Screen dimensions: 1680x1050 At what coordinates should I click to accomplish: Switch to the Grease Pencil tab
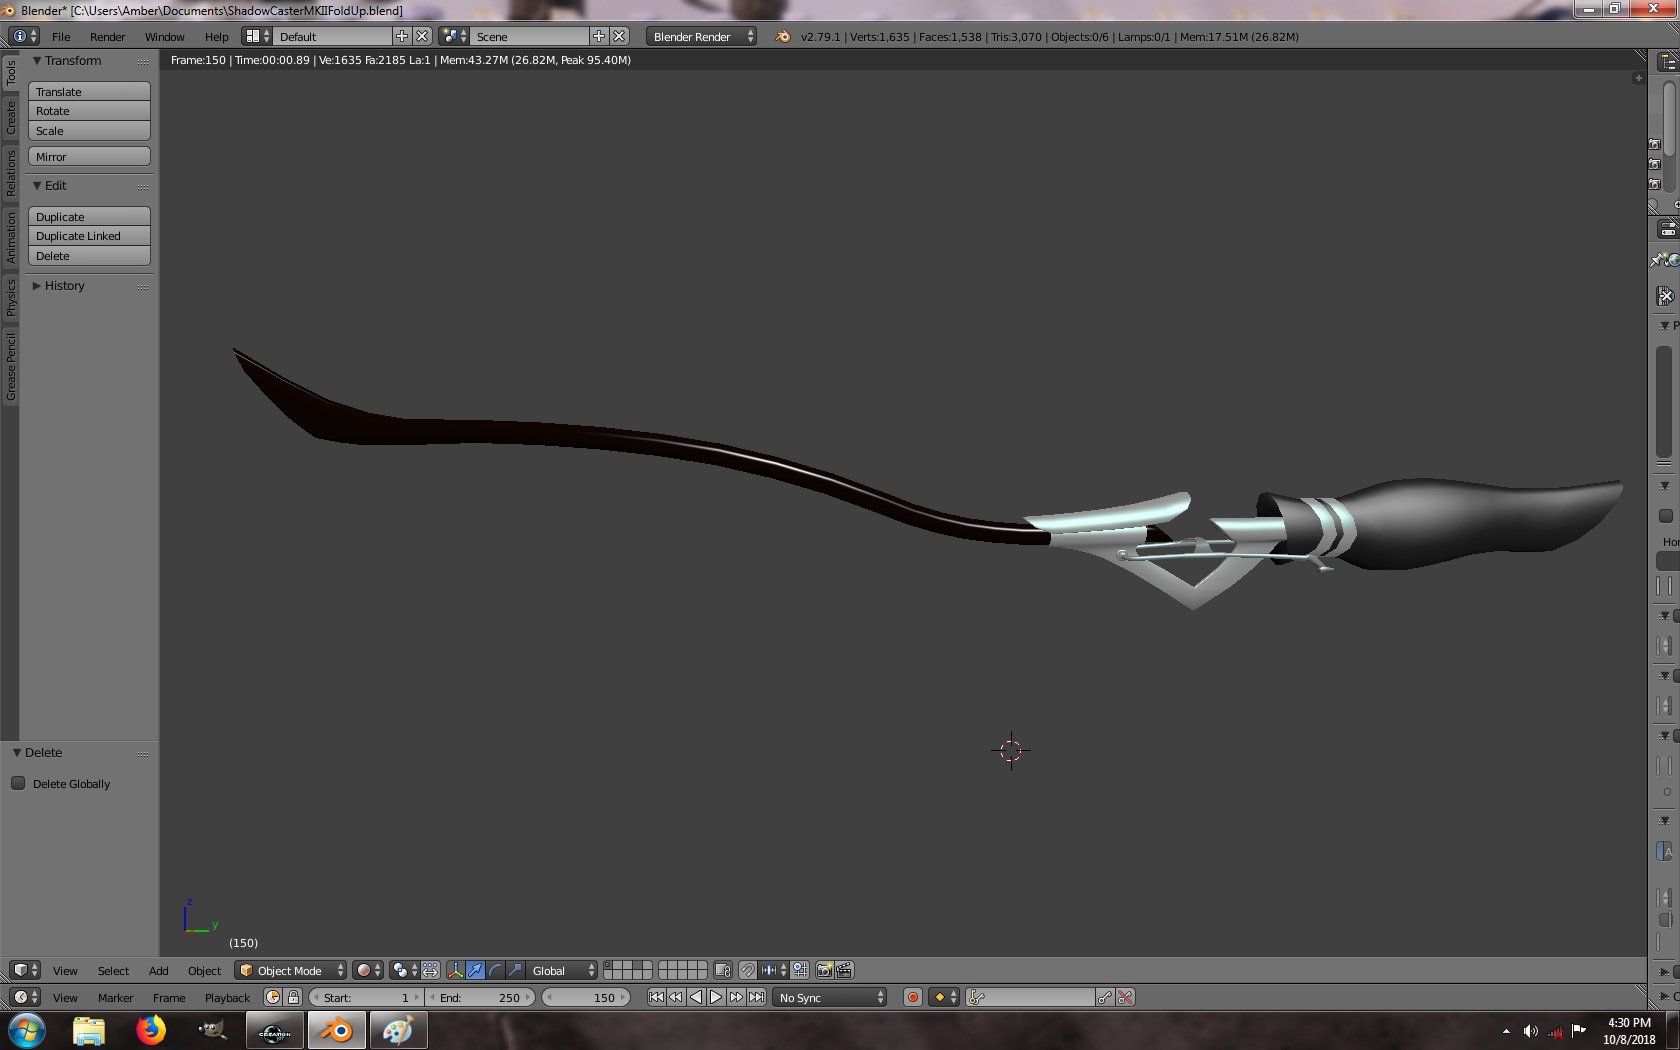coord(10,367)
